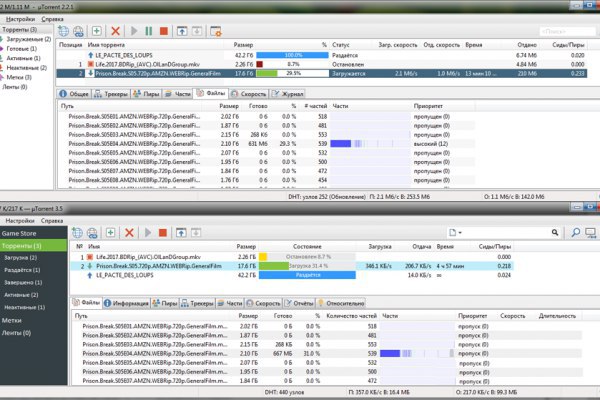The height and width of the screenshot is (400, 600).
Task: Open Preferences icon in µTorrent 2.2.1 toolbar
Action: [216, 31]
